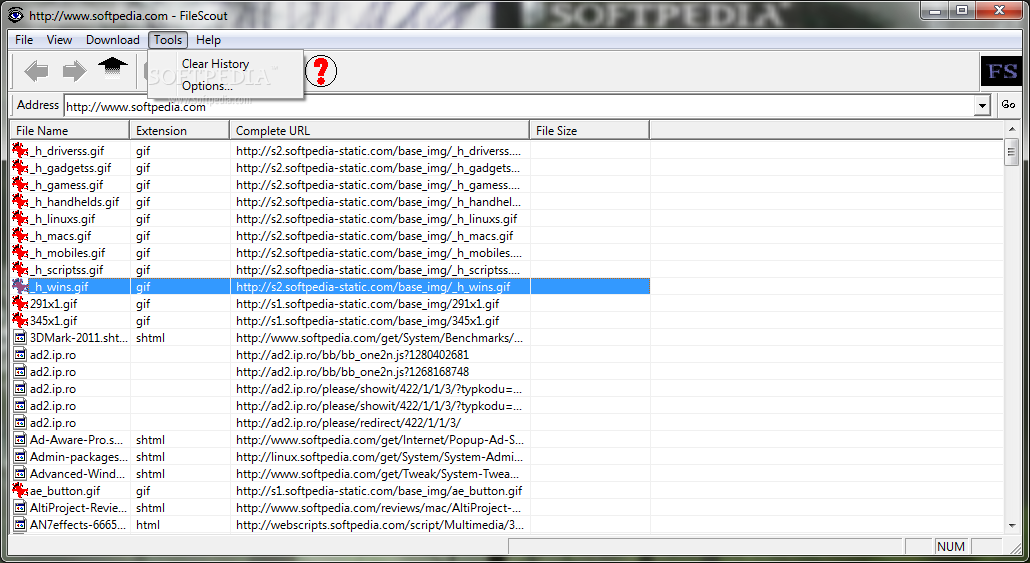This screenshot has width=1030, height=563.
Task: Click the Back arrow toolbar icon
Action: [36, 71]
